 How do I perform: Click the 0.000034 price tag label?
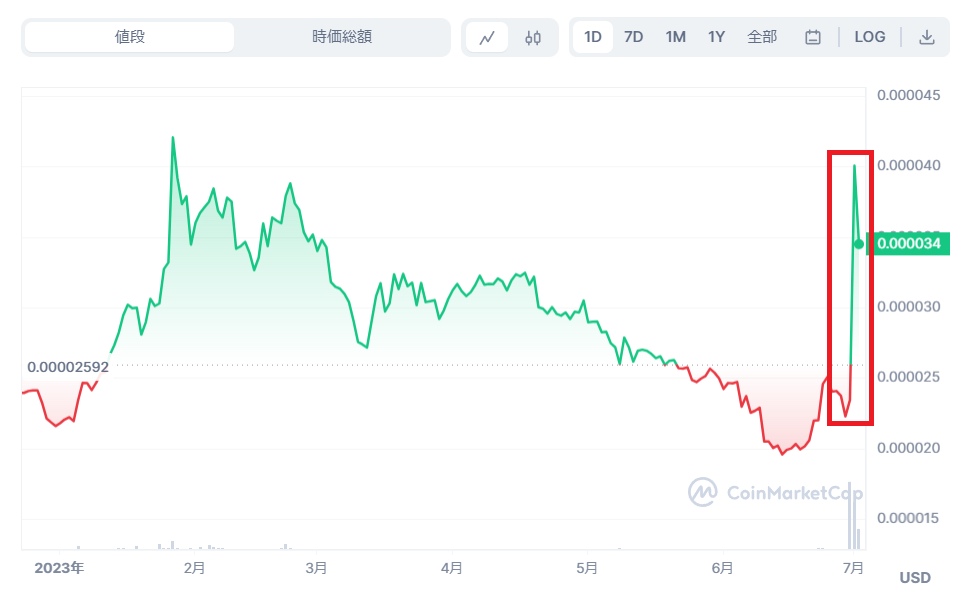coord(911,242)
